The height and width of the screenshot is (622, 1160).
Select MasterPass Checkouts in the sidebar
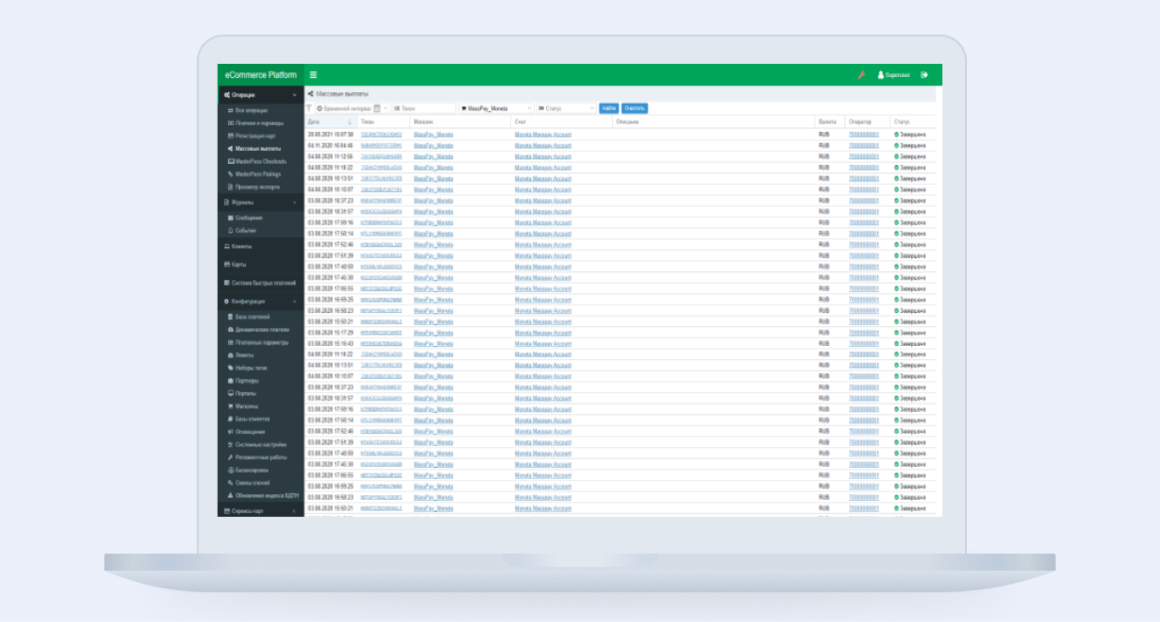(260, 161)
